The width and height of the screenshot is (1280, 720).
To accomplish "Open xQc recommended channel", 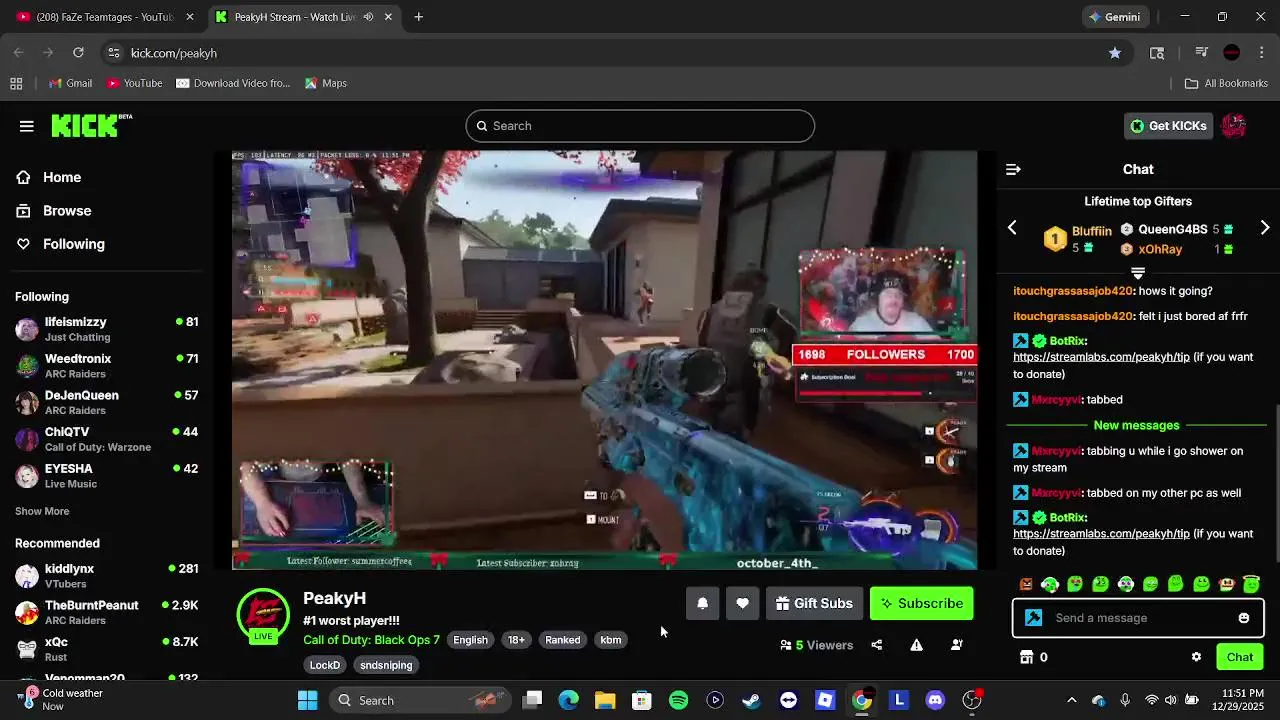I will 106,649.
